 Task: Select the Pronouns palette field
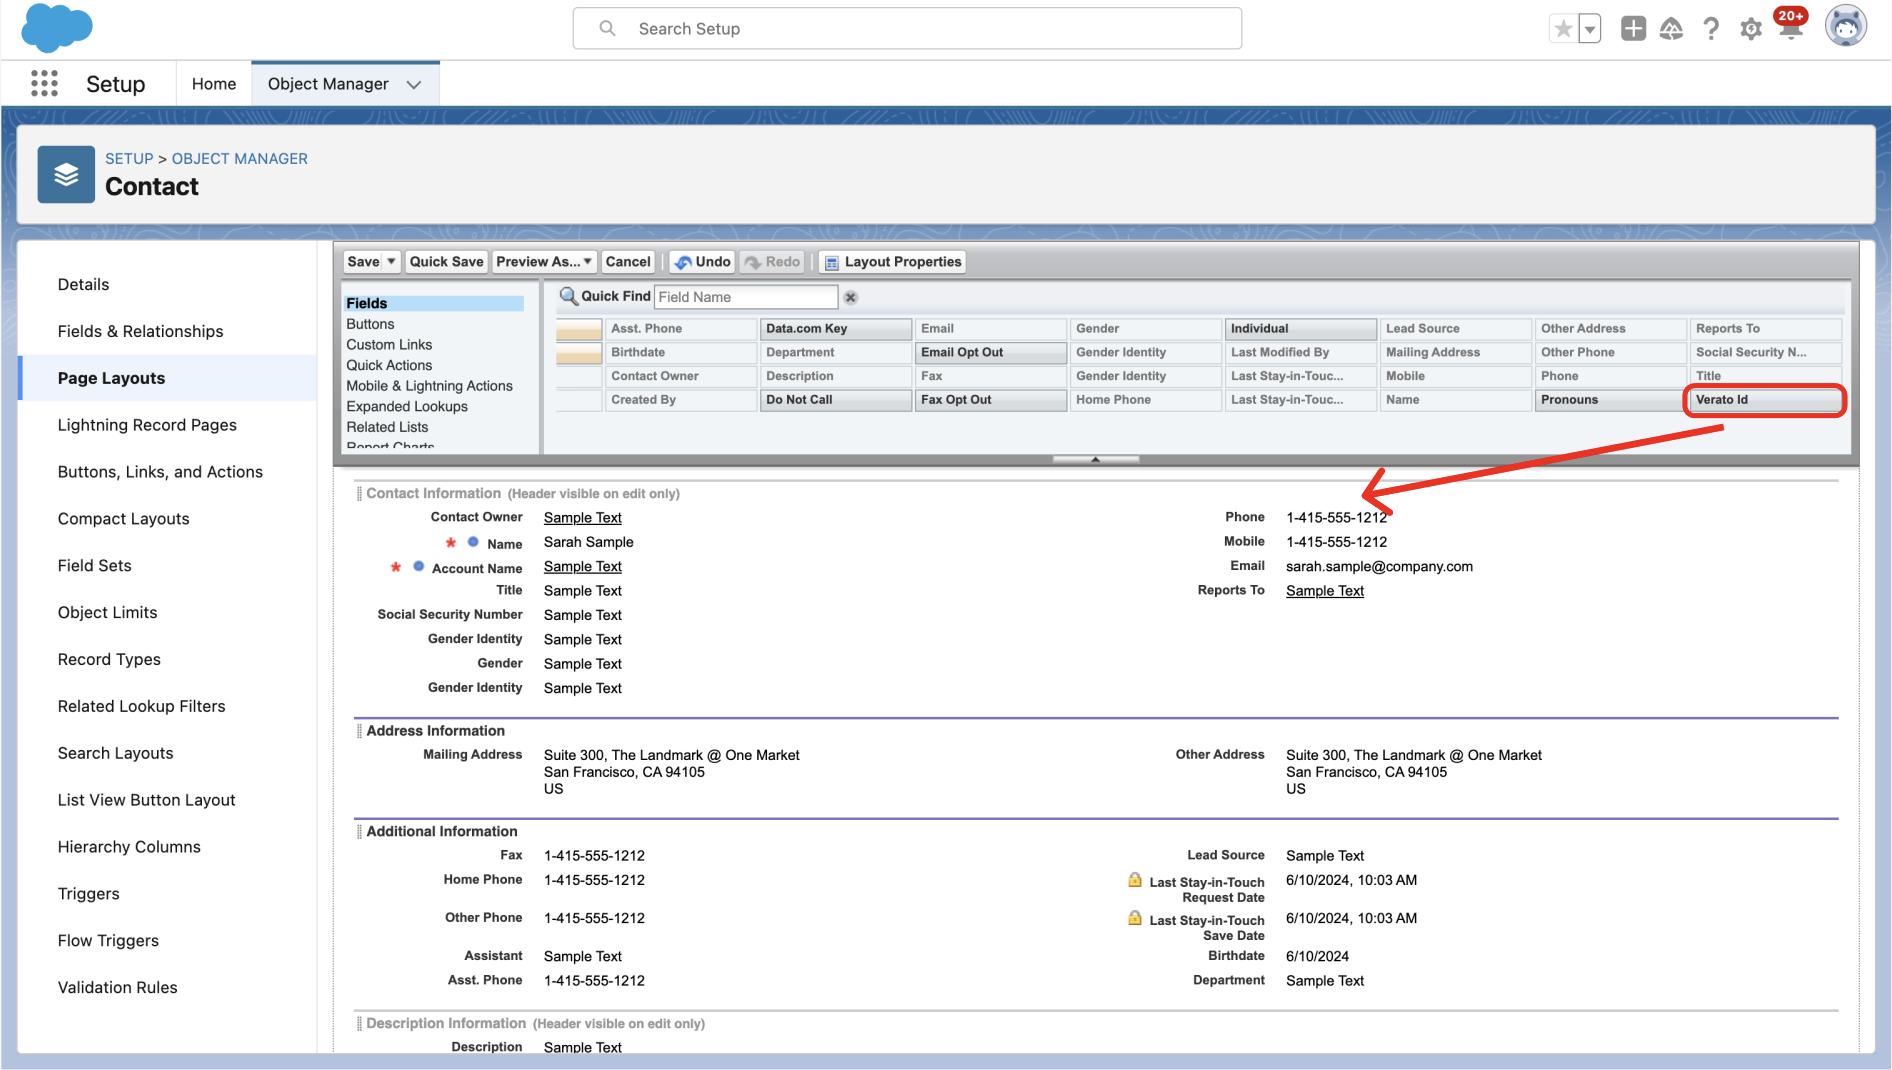tap(1610, 400)
